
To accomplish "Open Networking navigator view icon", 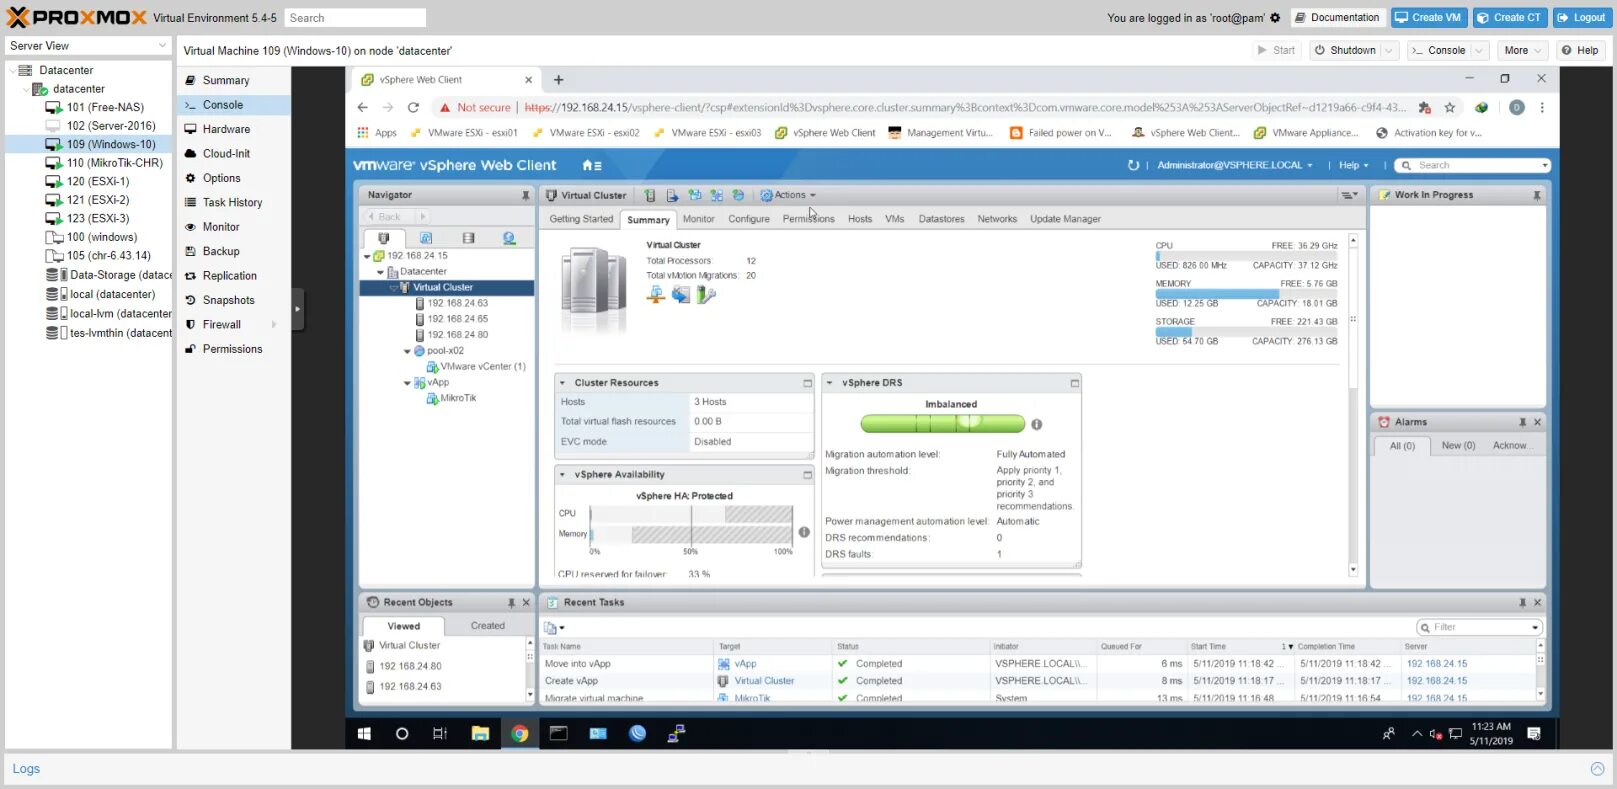I will (x=509, y=238).
